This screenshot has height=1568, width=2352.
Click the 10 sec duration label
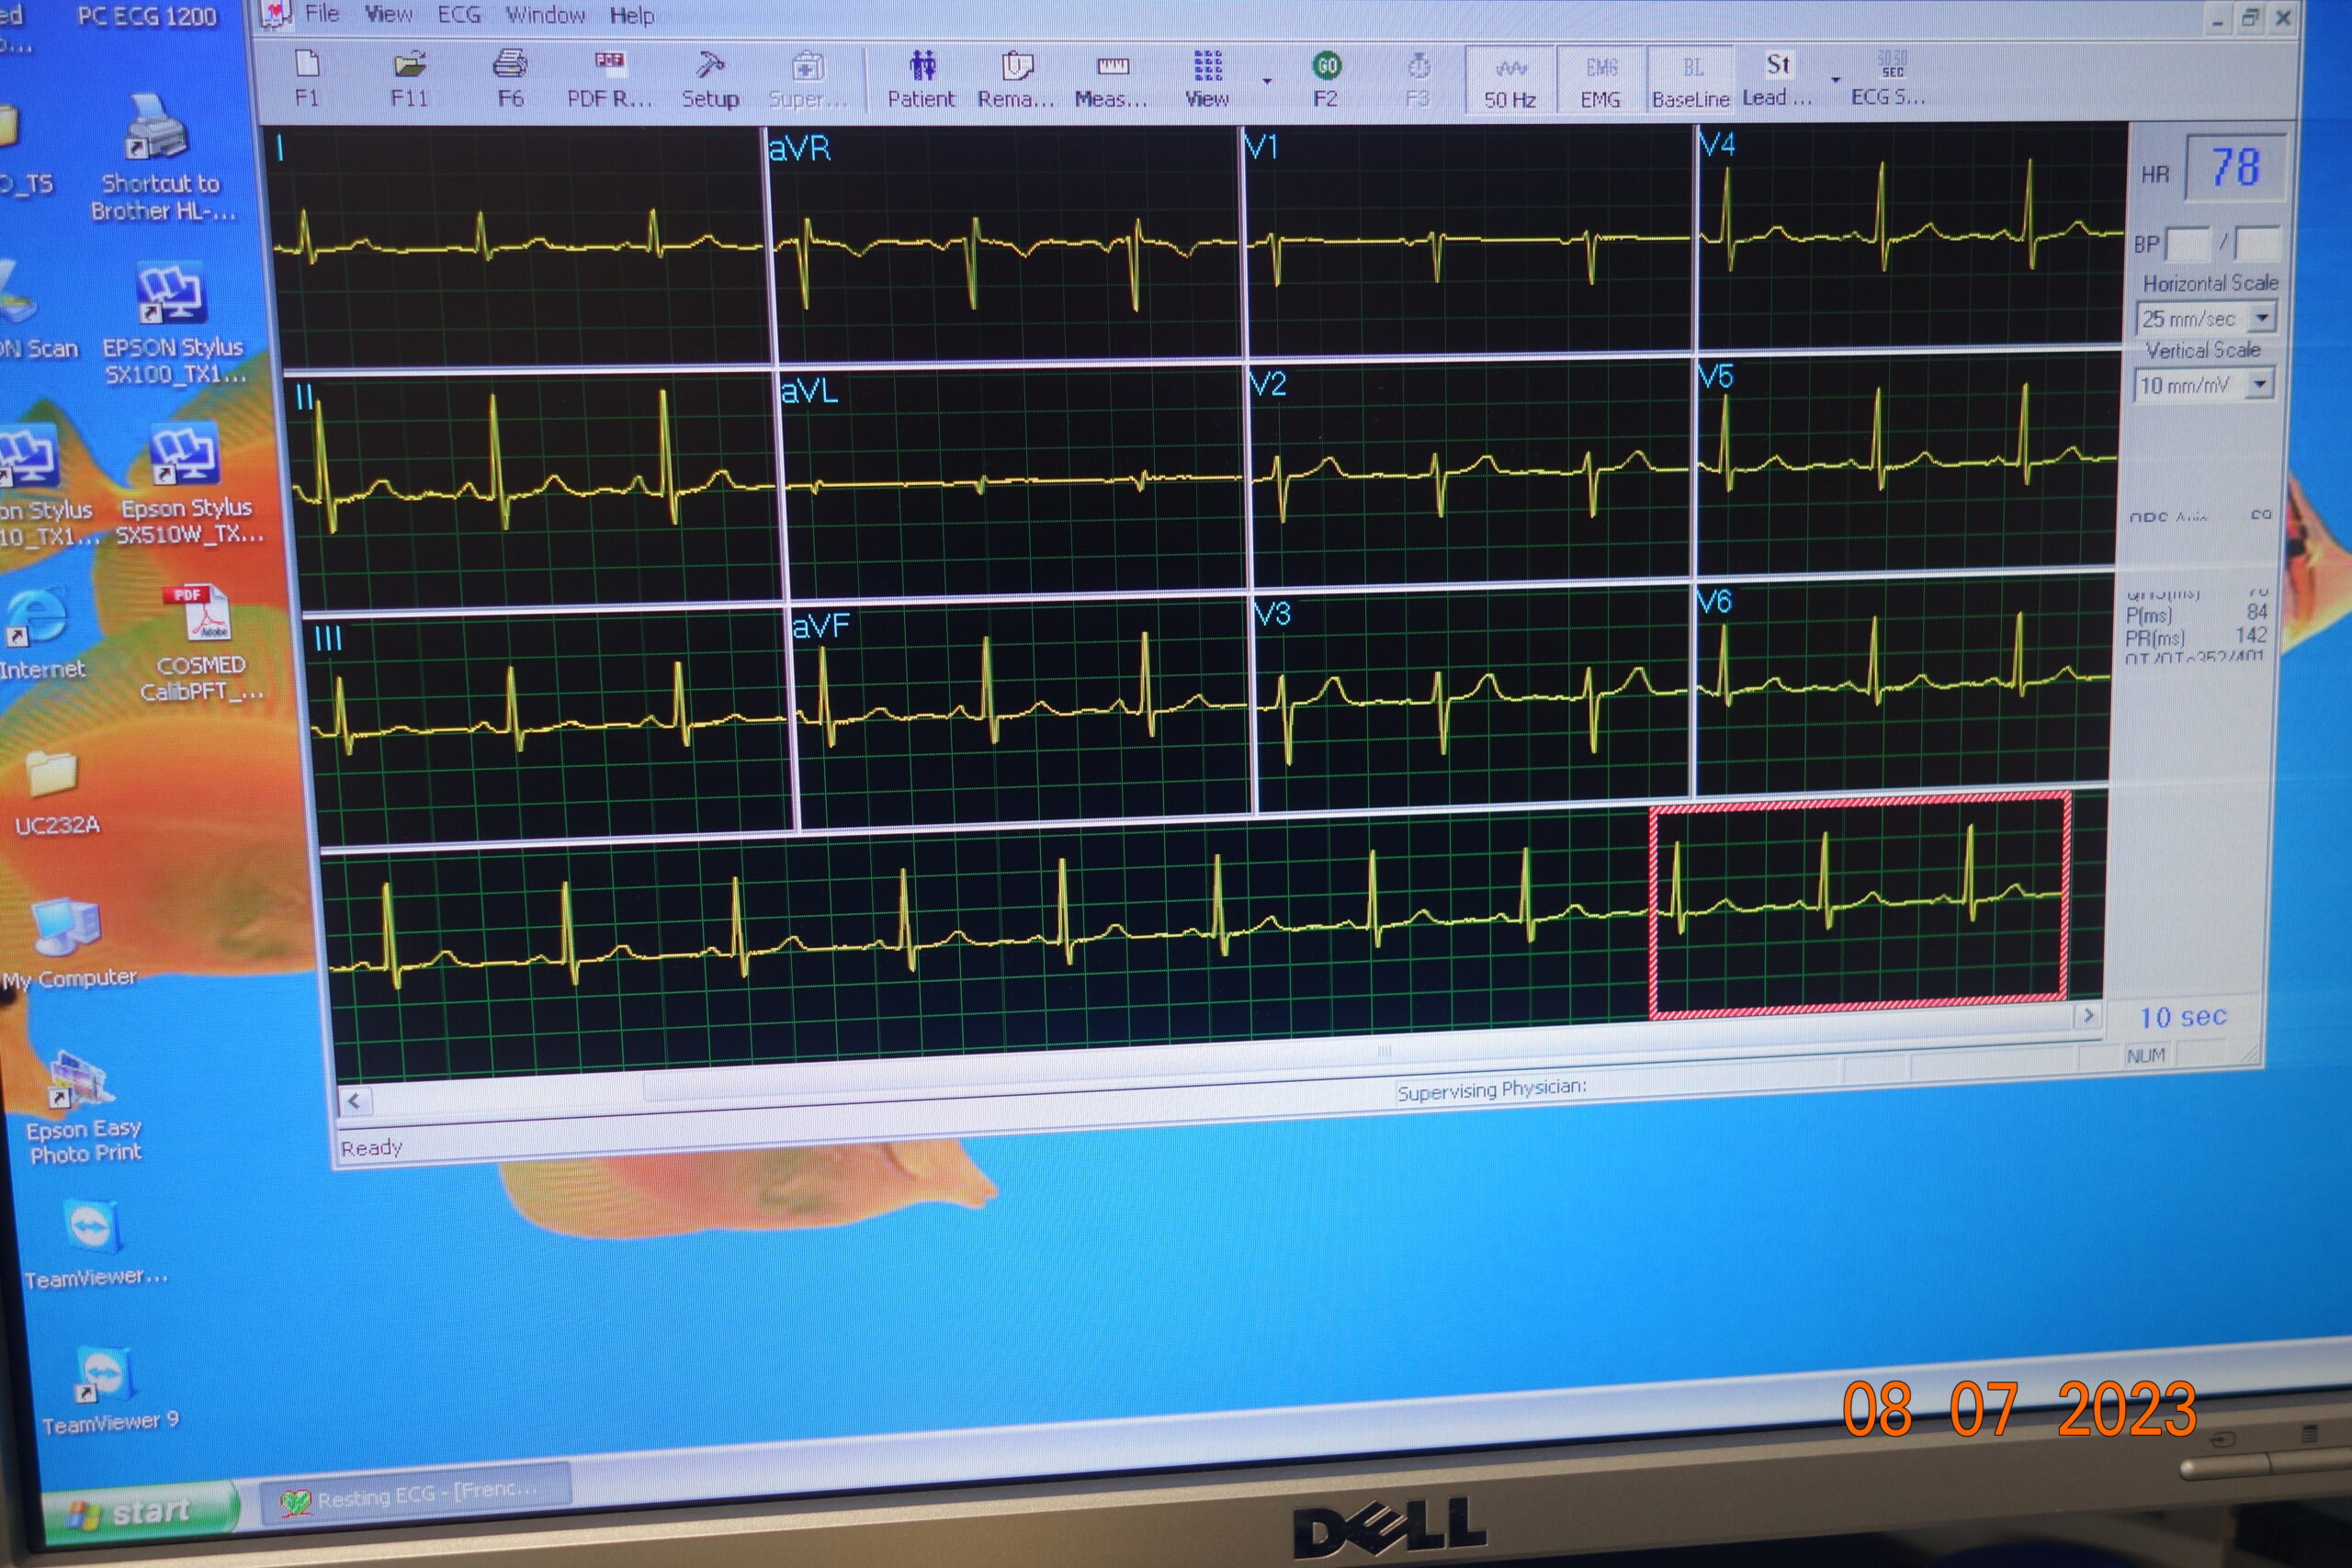2183,1017
